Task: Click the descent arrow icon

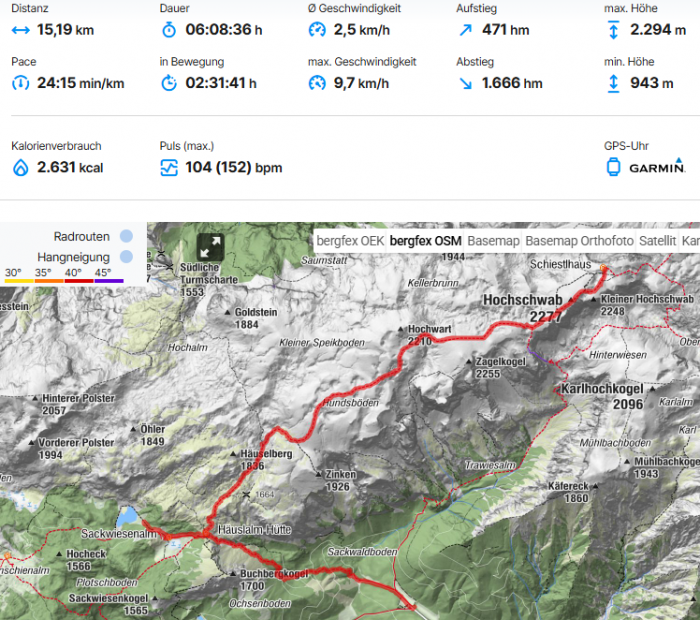Action: click(466, 83)
